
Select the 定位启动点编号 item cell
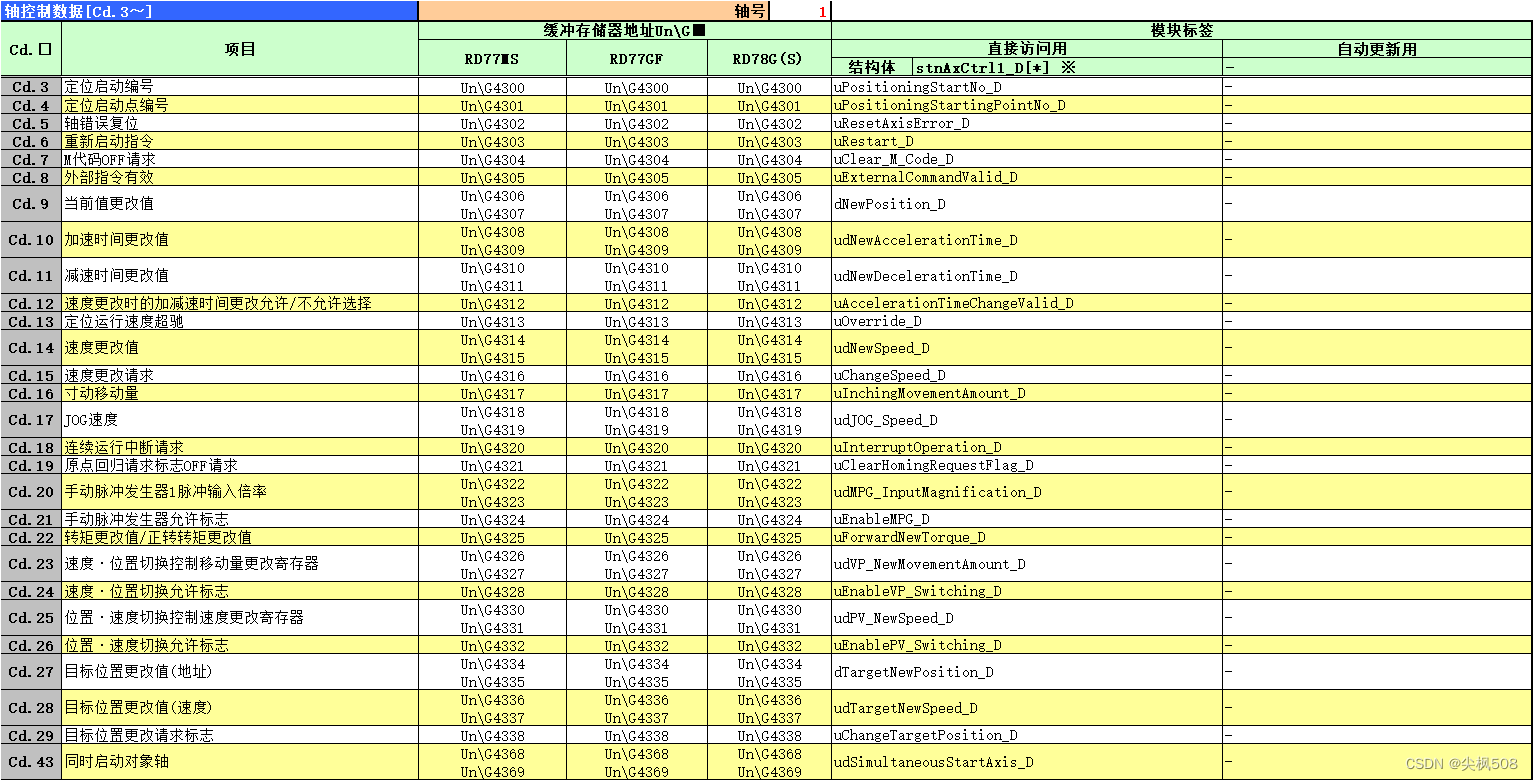point(240,105)
